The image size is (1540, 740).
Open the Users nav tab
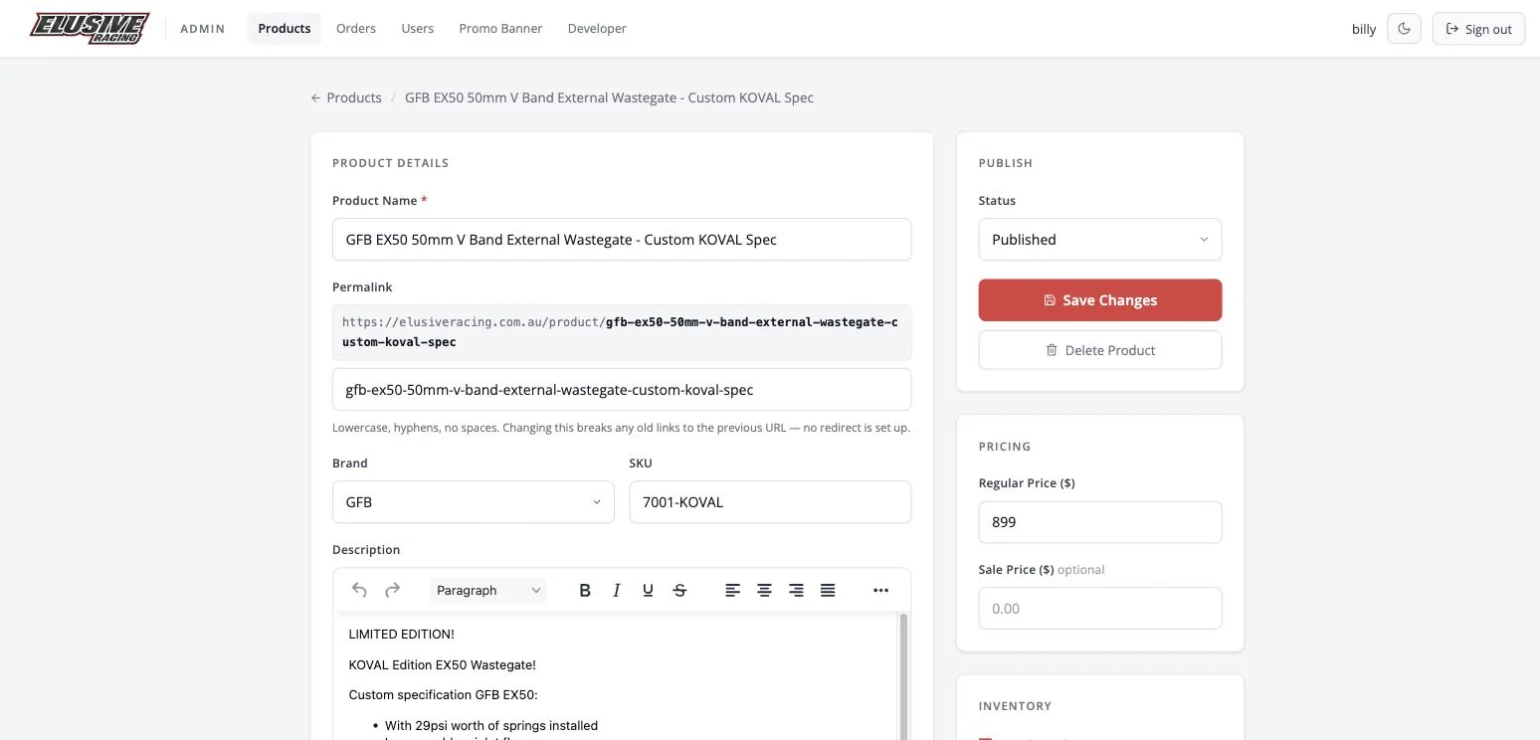tap(417, 28)
